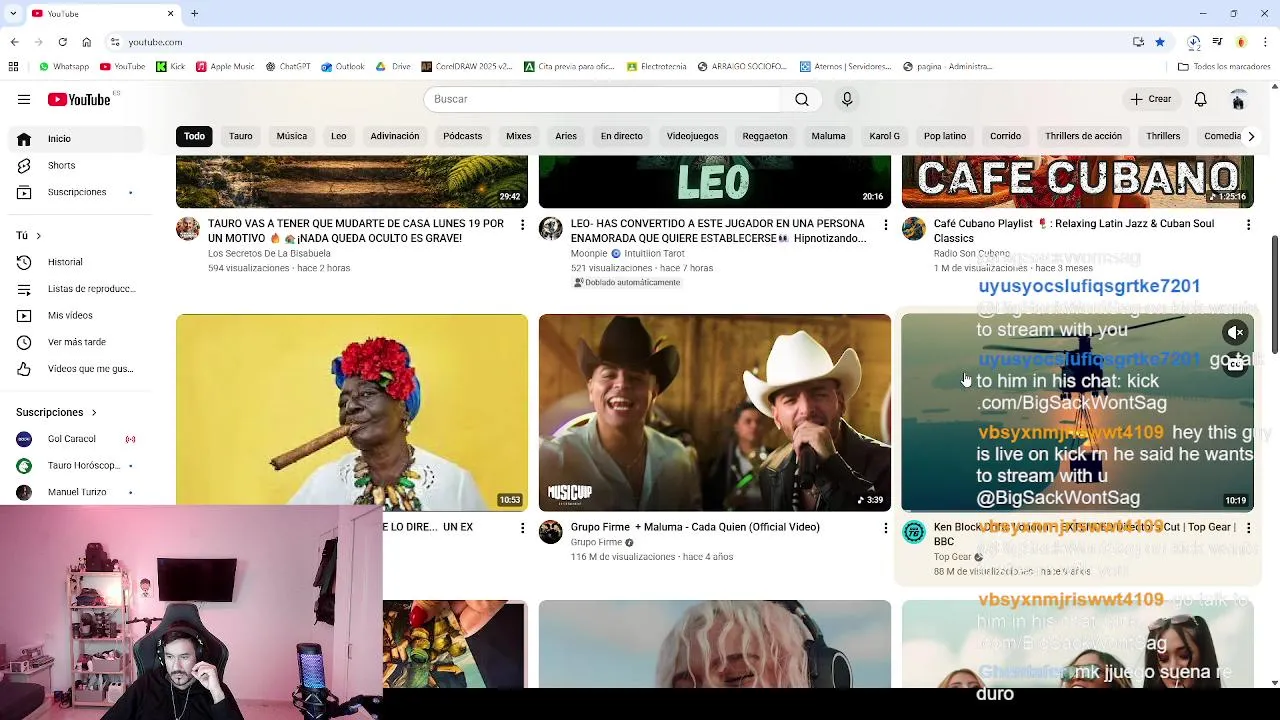Open the Apple Music bookmark
This screenshot has height=720, width=1280.
pyautogui.click(x=225, y=67)
